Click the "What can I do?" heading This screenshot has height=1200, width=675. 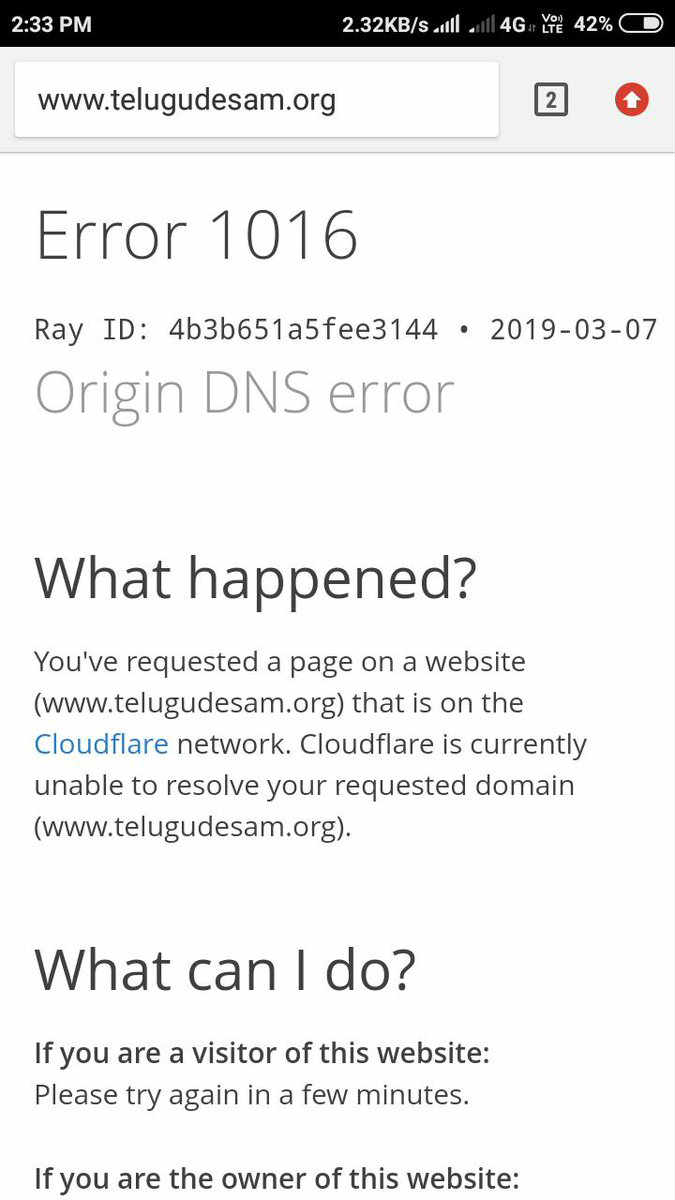point(224,968)
